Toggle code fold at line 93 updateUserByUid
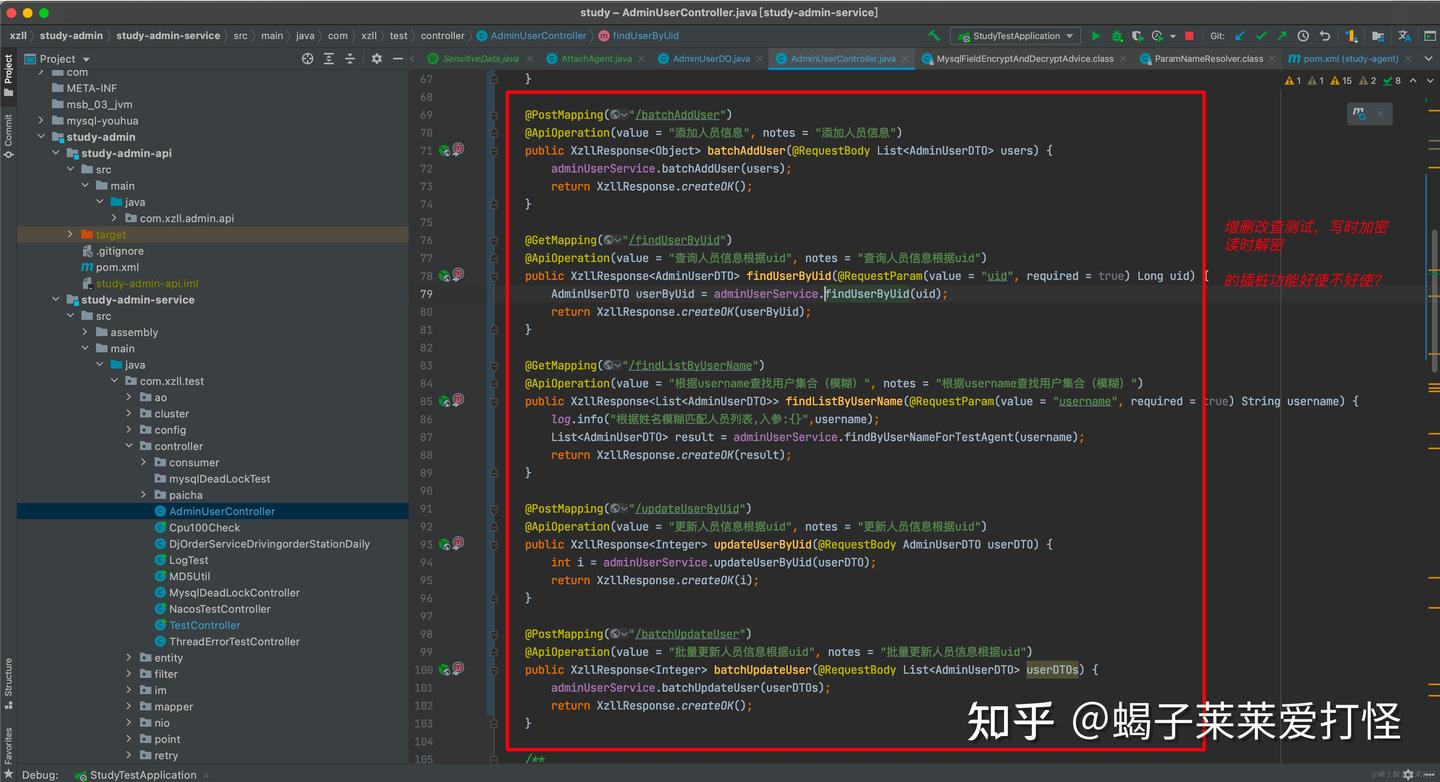Viewport: 1440px width, 782px height. coord(494,545)
